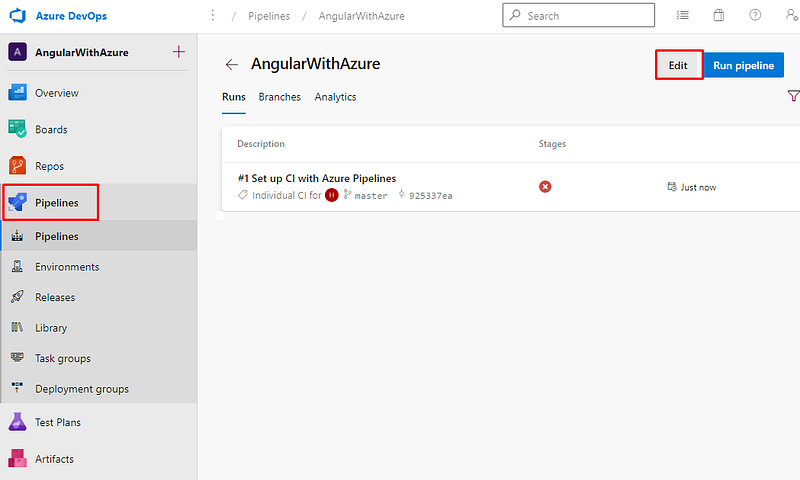Open the Help question mark icon
This screenshot has width=800, height=480.
755,15
